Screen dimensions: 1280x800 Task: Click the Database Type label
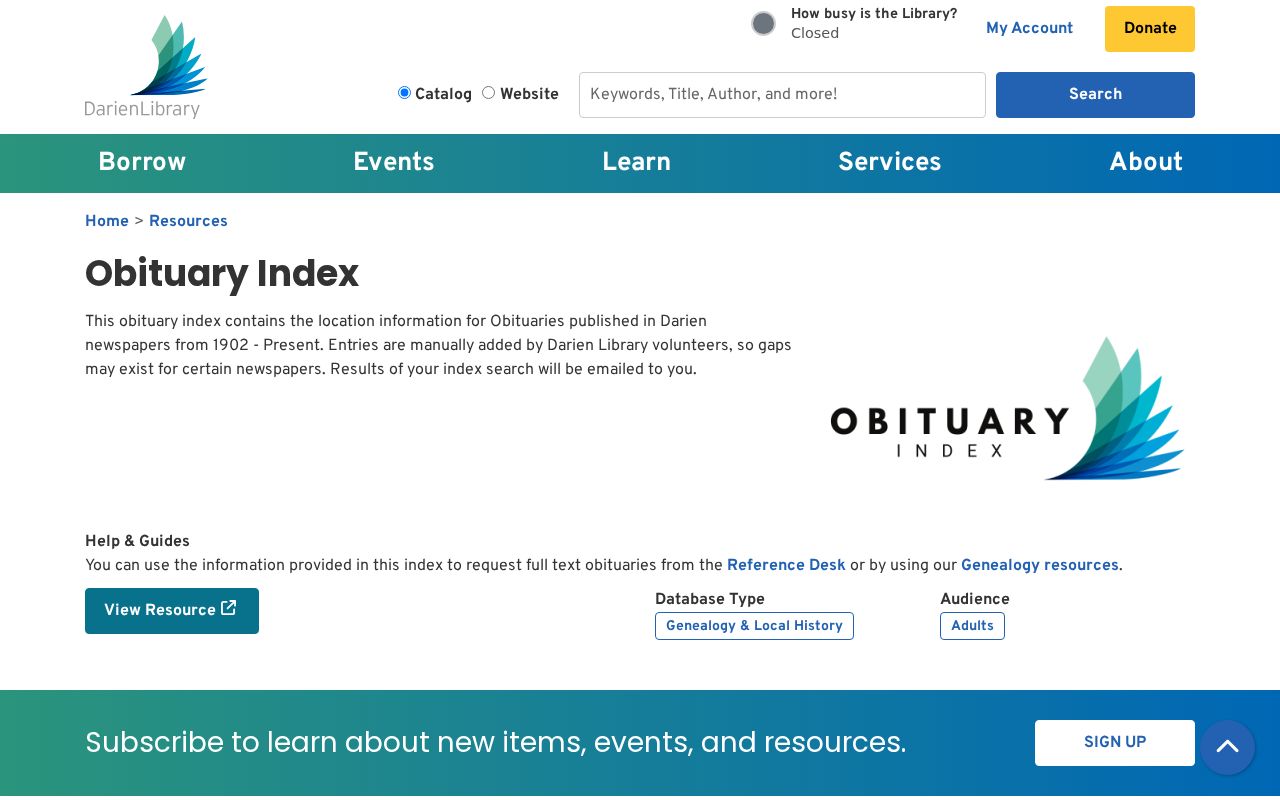click(710, 600)
